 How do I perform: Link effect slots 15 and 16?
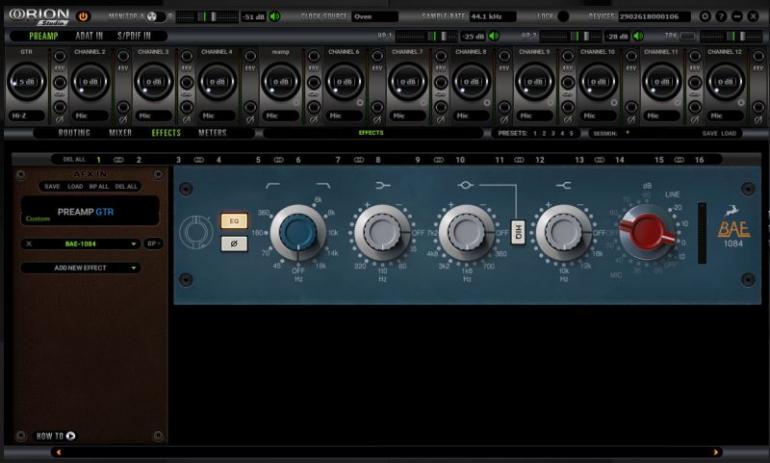[679, 160]
